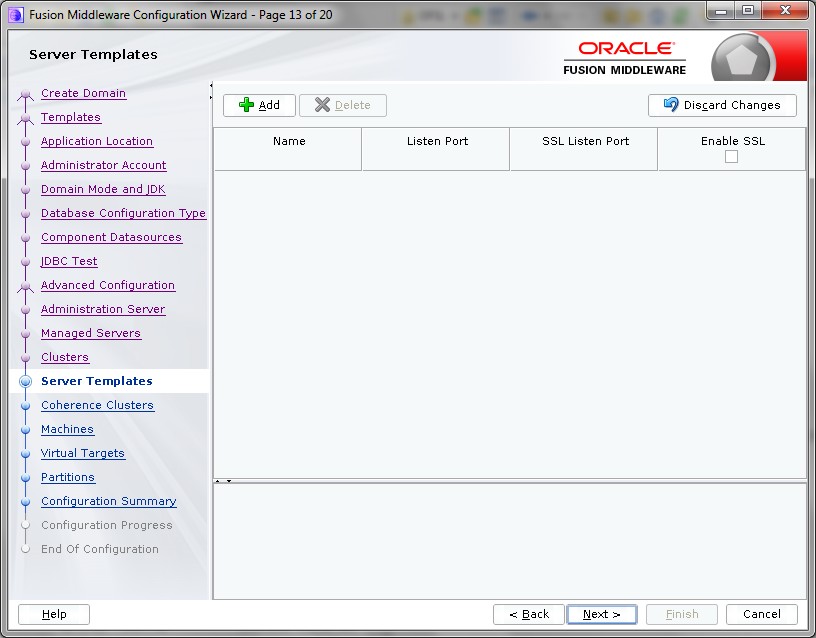The image size is (816, 638).
Task: Click the gray X Delete icon
Action: pos(323,105)
